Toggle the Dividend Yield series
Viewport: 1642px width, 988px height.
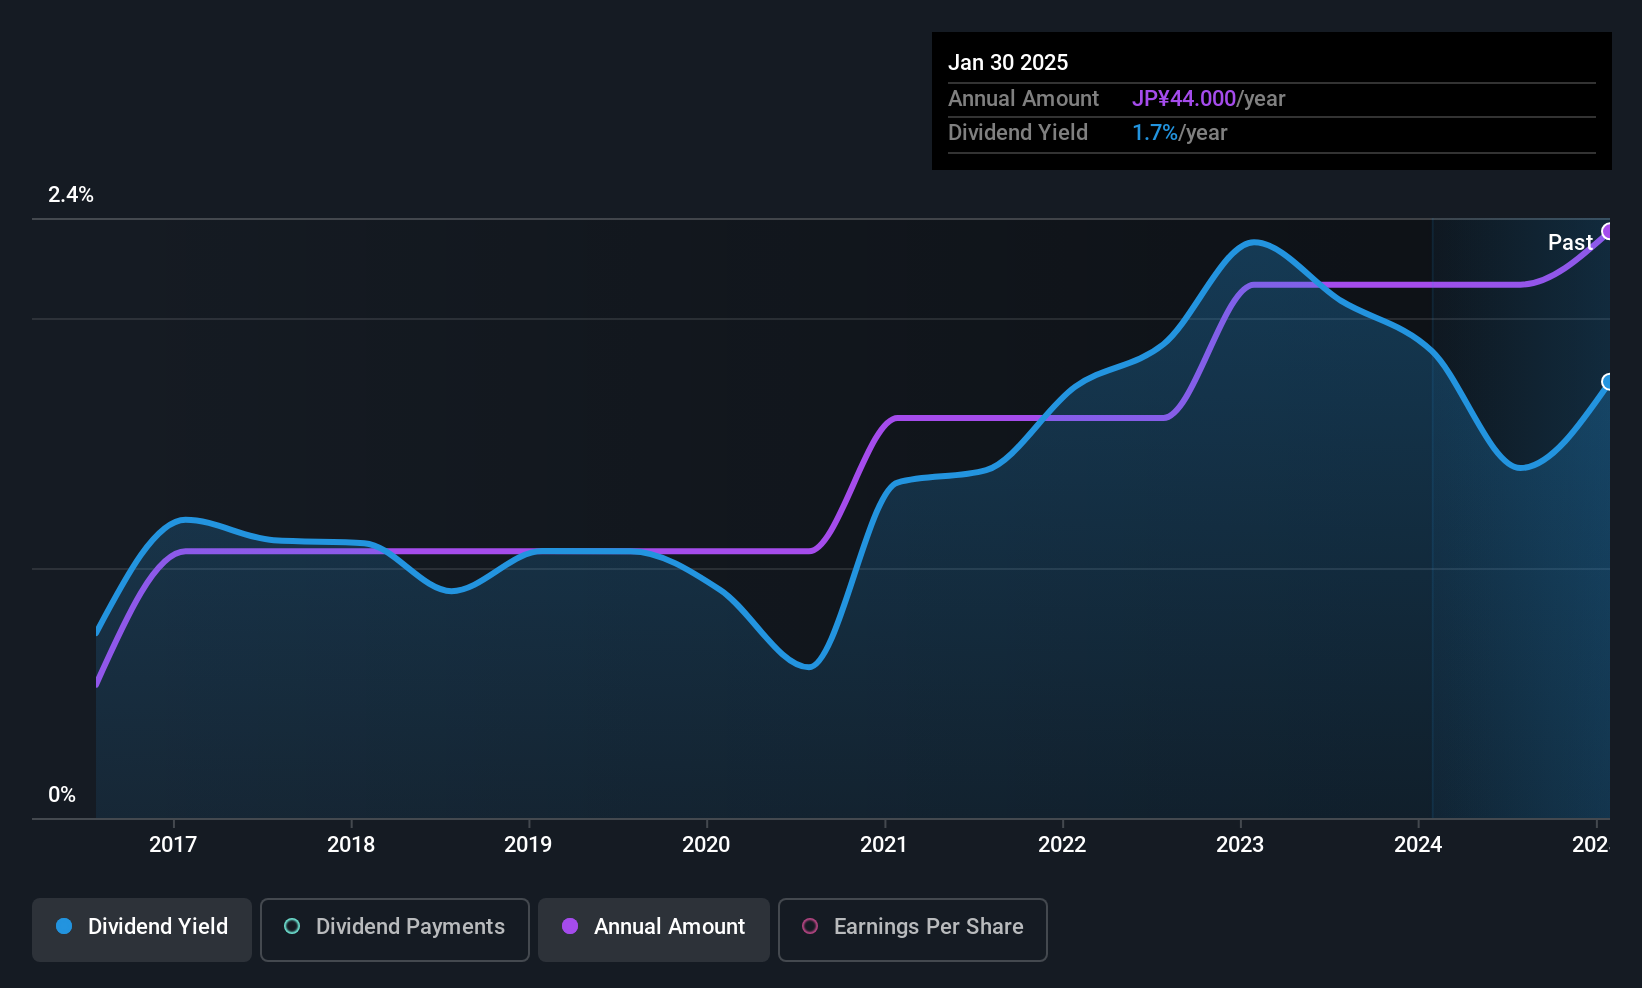tap(142, 929)
